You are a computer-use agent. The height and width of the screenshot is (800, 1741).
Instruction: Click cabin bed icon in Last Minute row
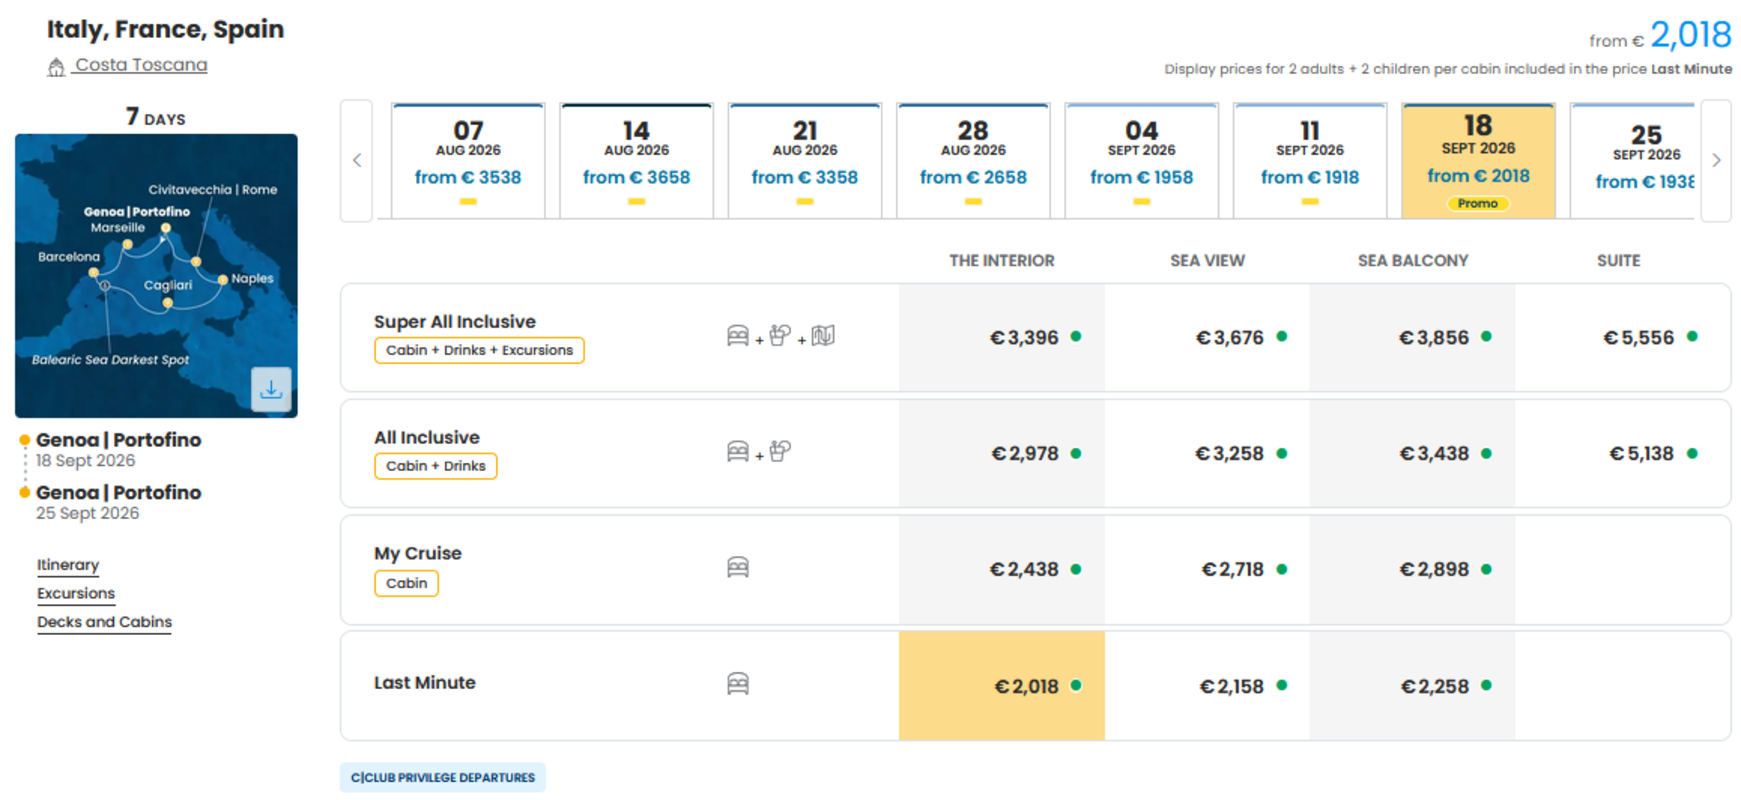tap(738, 684)
